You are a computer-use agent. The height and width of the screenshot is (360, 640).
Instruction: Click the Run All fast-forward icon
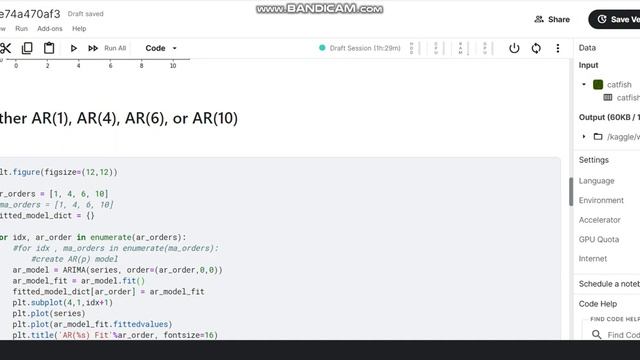(93, 48)
